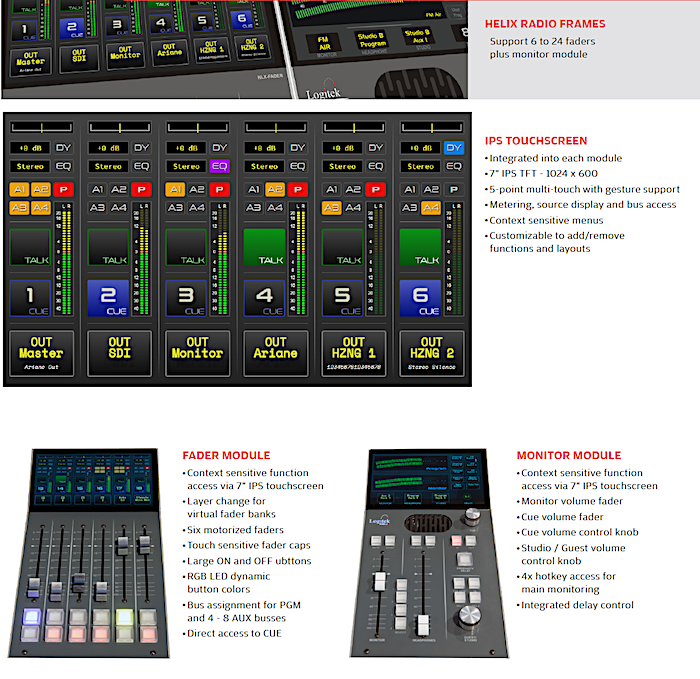Open Stereo mode on channel 3
Viewport: 700px width, 679px height.
186,167
